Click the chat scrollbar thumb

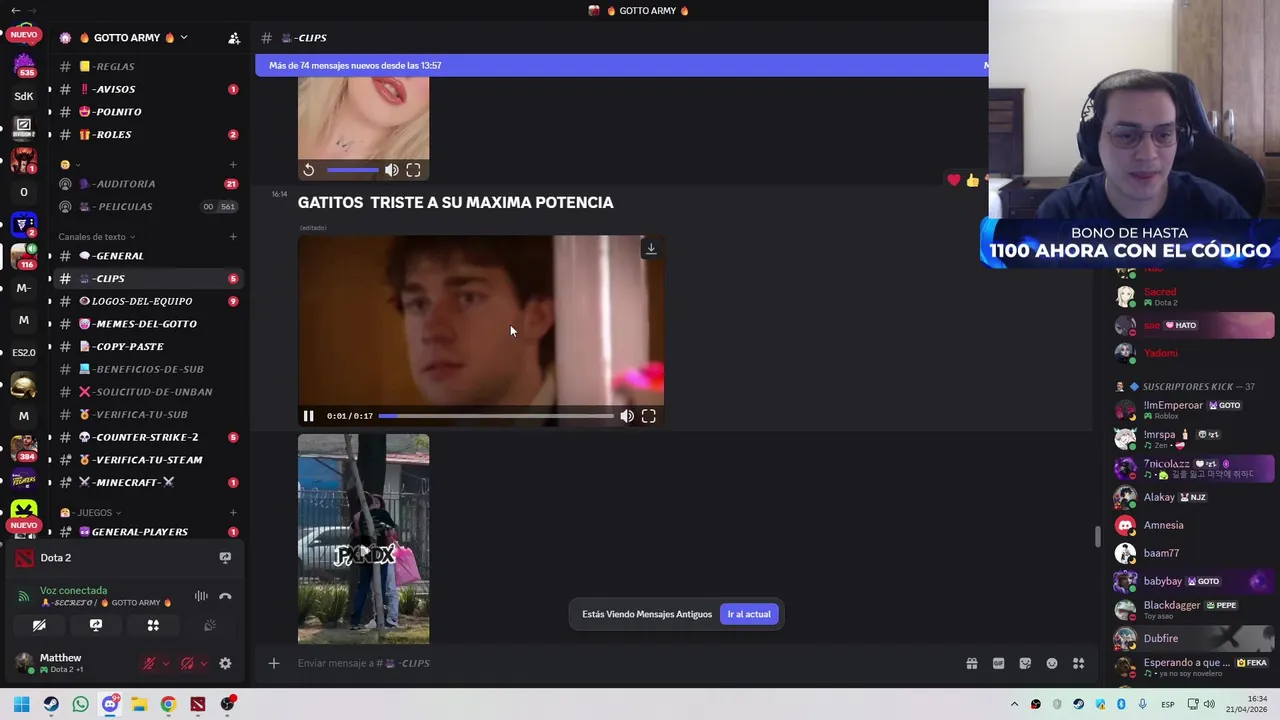pyautogui.click(x=1096, y=536)
